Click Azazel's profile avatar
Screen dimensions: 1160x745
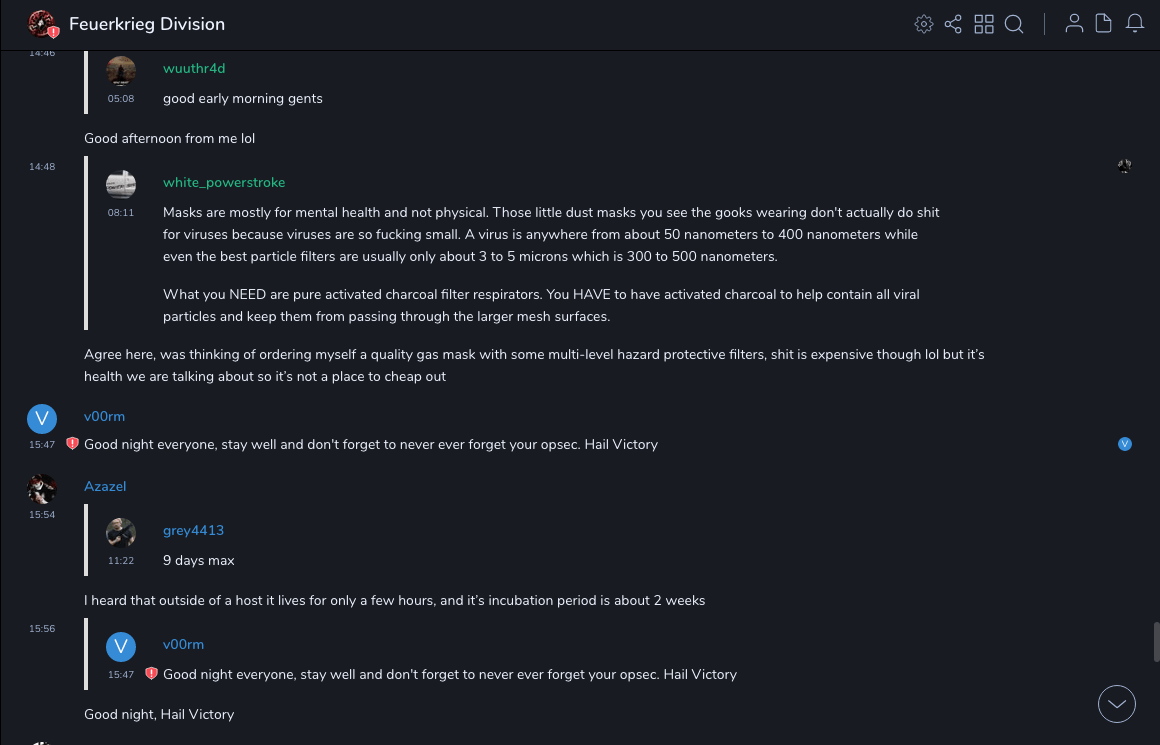click(42, 488)
